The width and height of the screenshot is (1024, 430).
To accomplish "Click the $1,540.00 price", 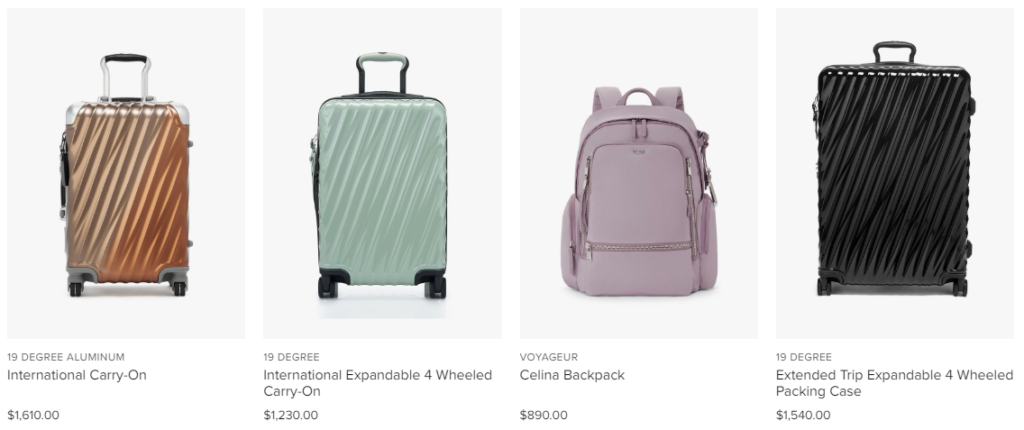I will (x=803, y=415).
